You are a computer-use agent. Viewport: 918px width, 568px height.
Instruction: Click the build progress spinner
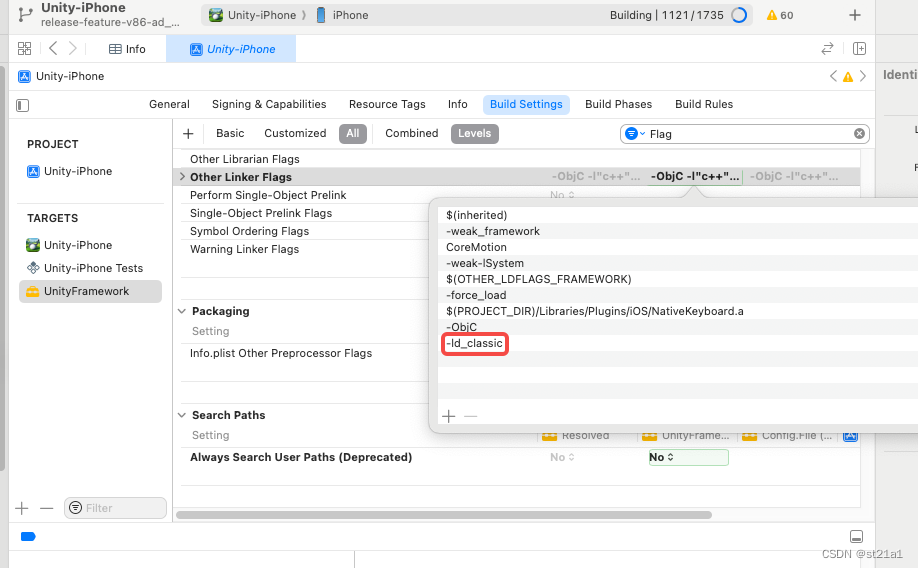point(739,15)
